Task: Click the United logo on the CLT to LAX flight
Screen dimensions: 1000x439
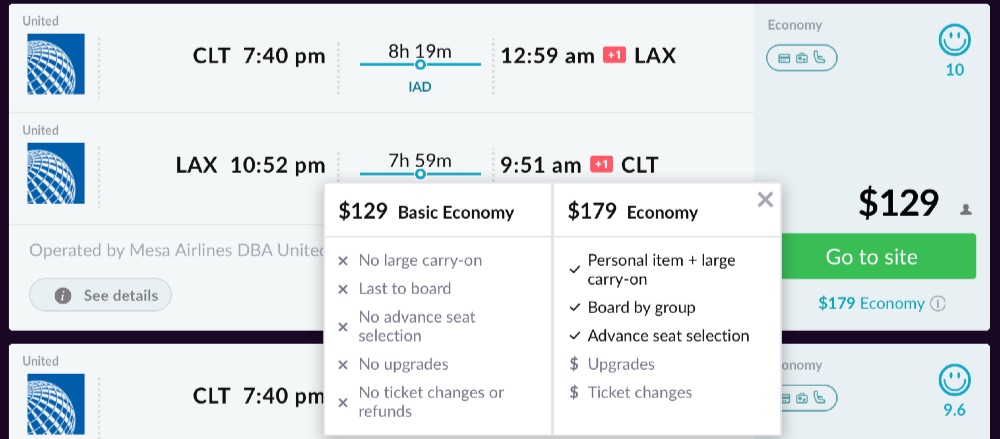Action: tap(56, 64)
